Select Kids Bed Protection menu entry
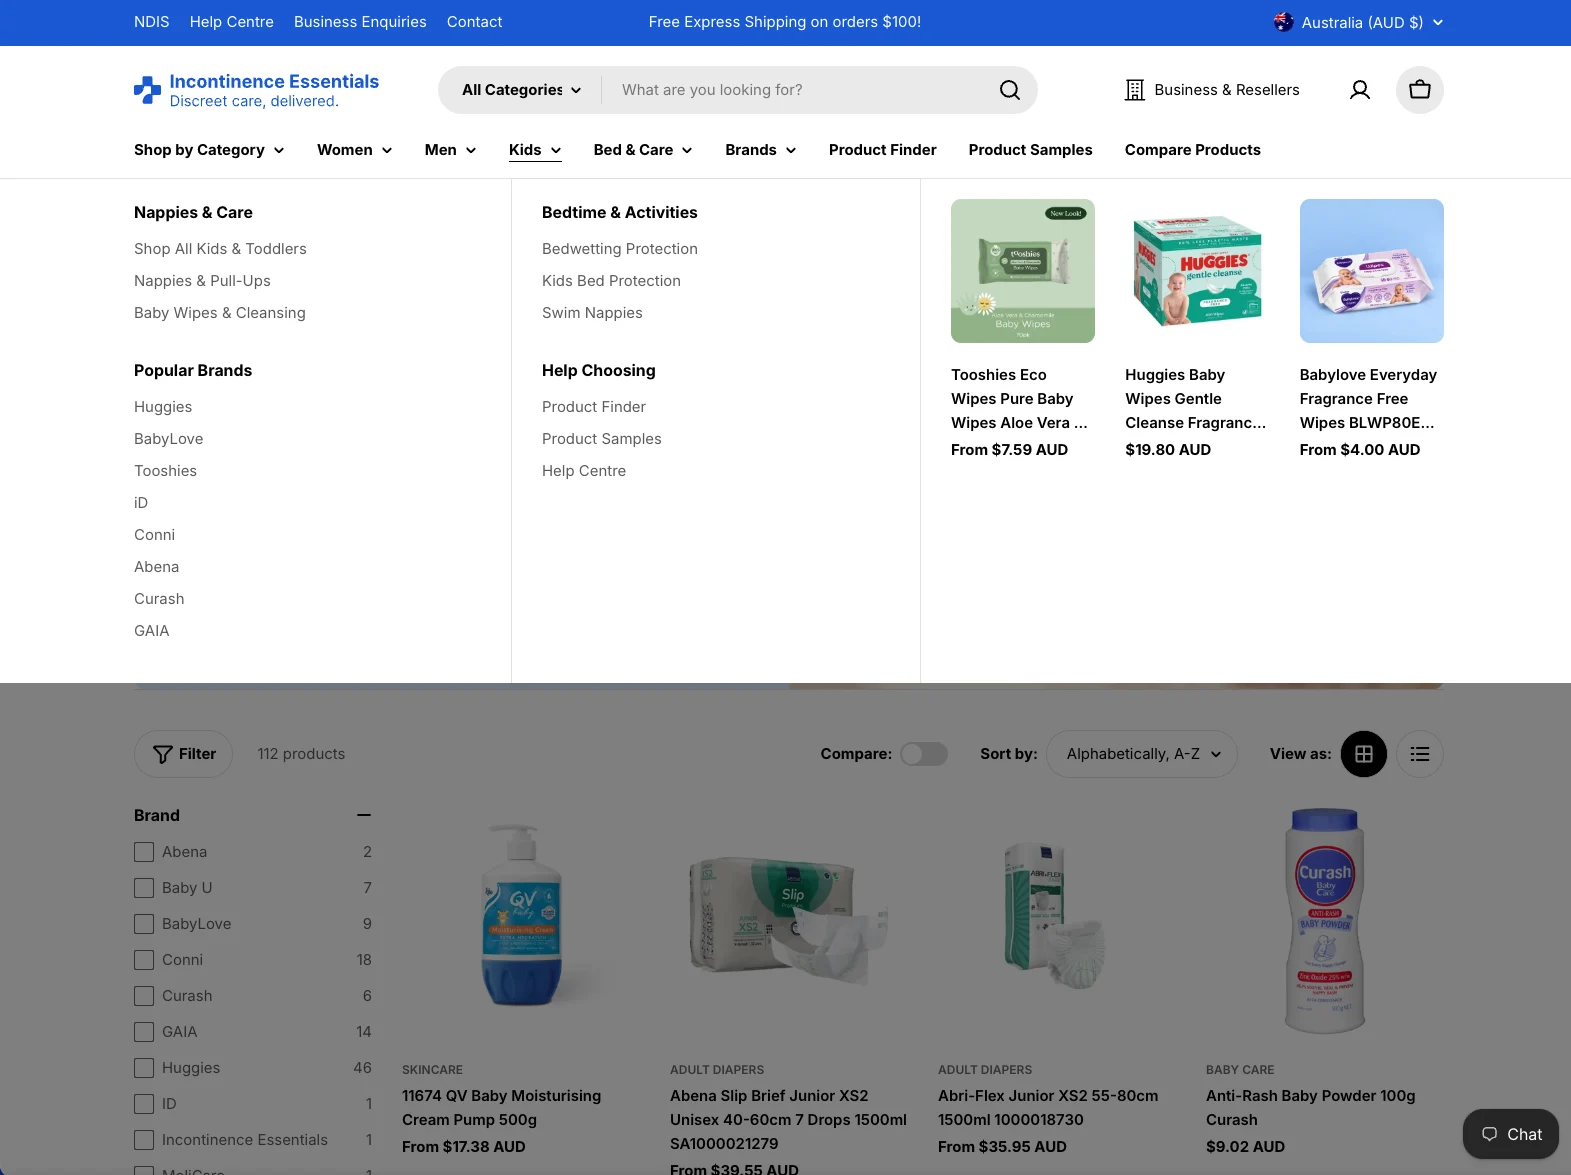Image resolution: width=1571 pixels, height=1175 pixels. 611,281
